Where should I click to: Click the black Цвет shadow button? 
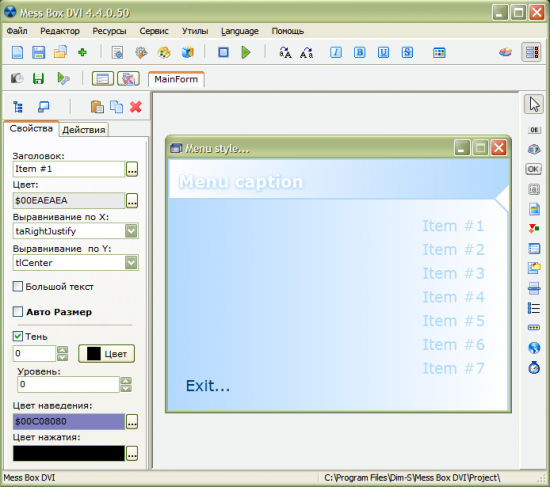pos(106,354)
